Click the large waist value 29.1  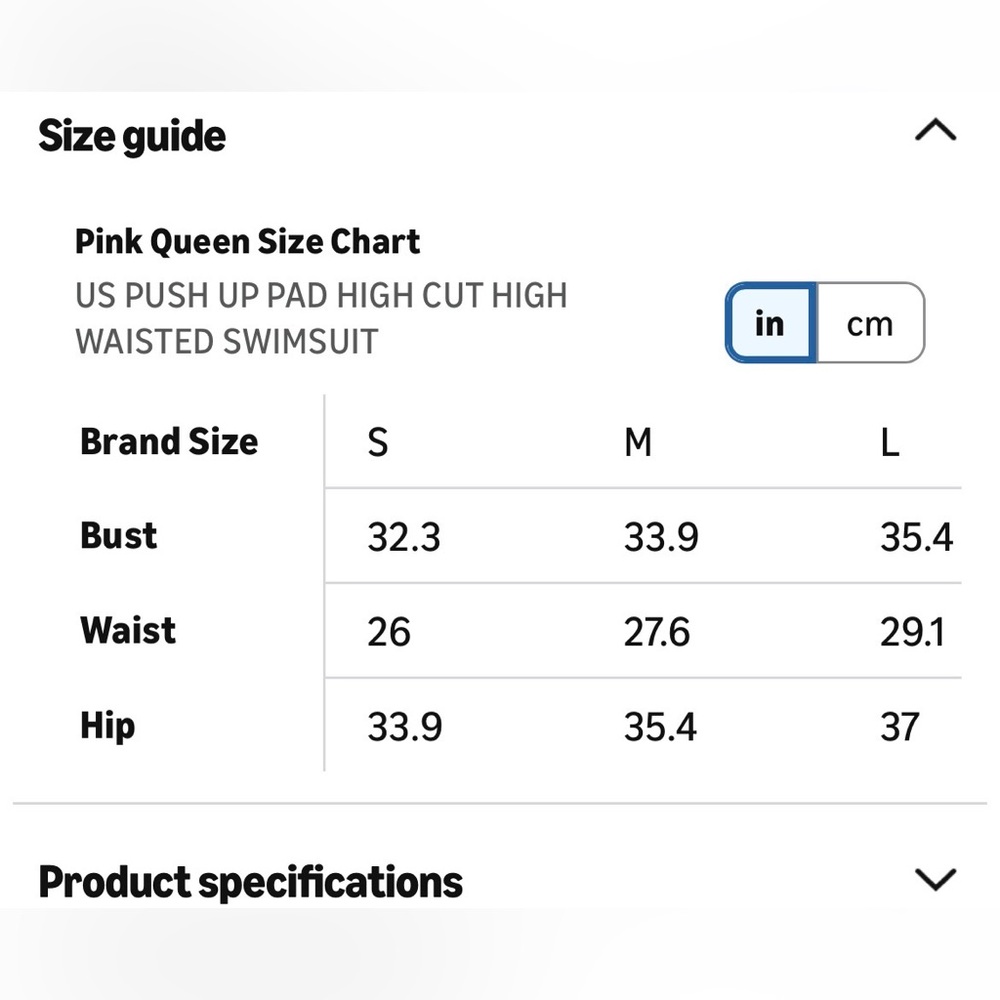(x=913, y=632)
